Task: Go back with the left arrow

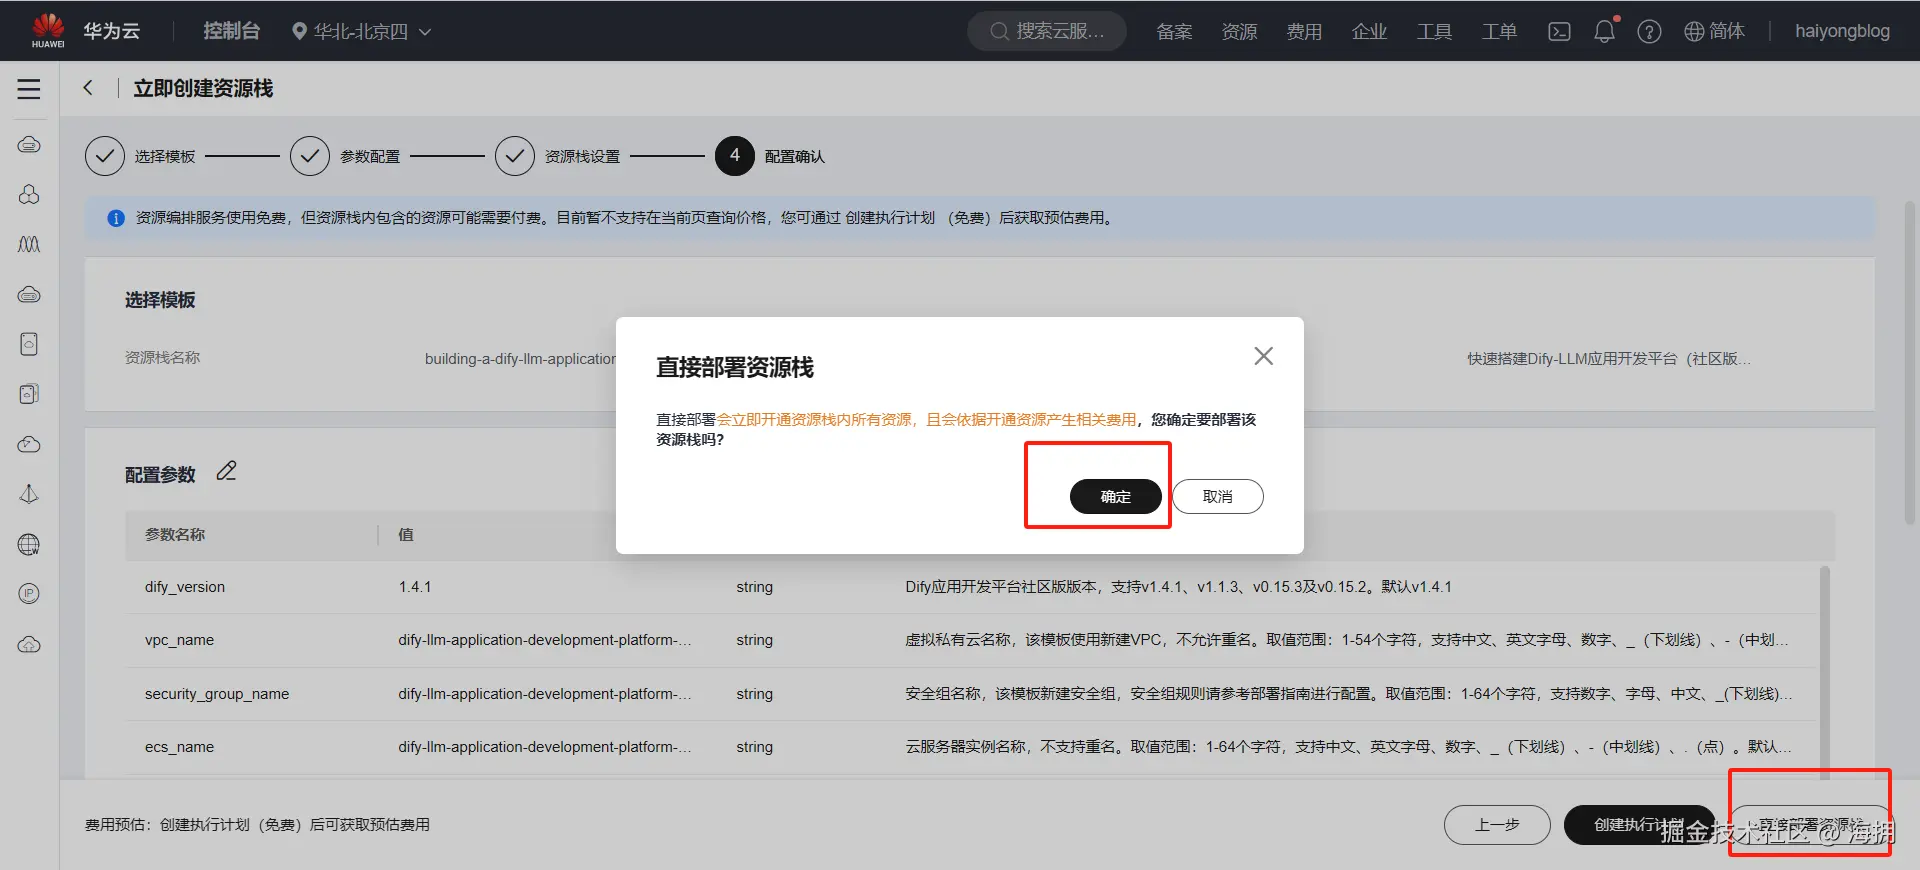Action: pos(88,88)
